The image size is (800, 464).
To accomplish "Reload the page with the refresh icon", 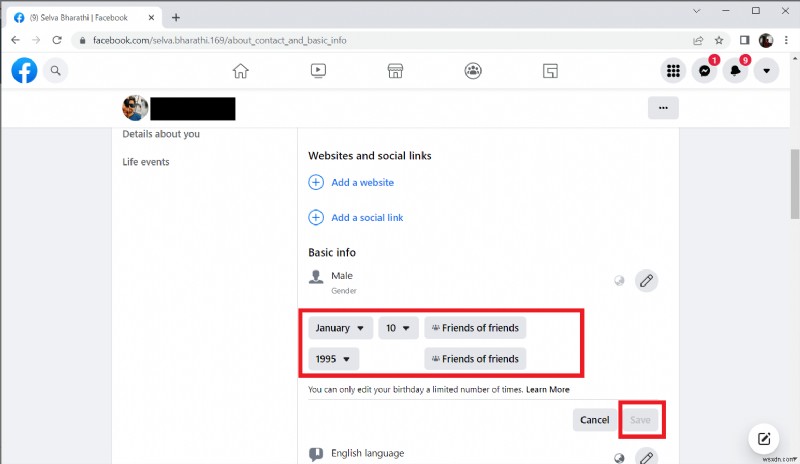I will 57,40.
